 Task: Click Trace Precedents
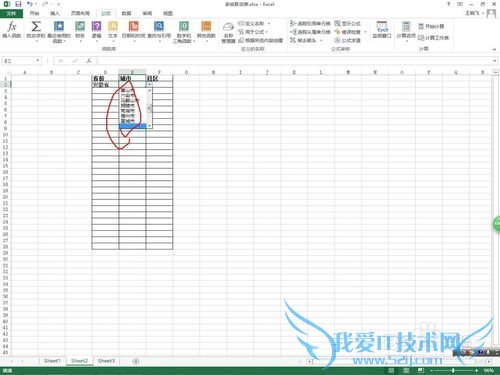[x=310, y=23]
